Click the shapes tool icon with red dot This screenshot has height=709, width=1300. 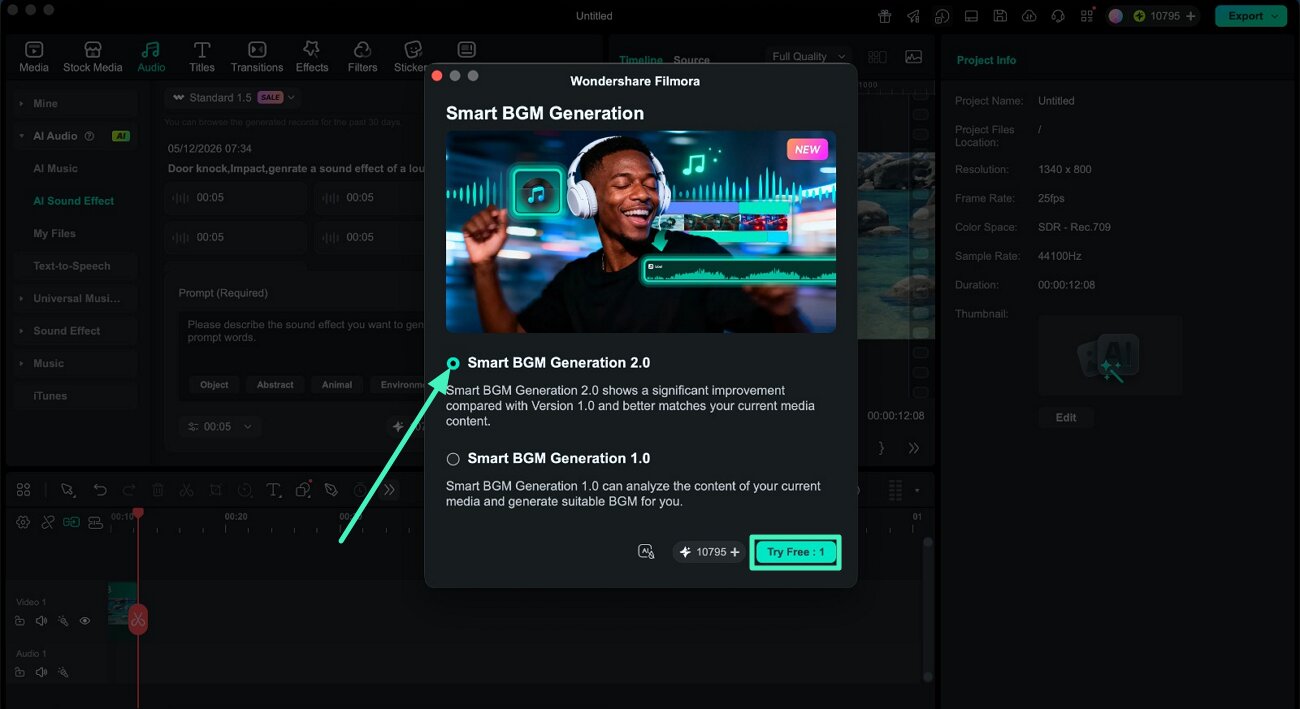[x=302, y=490]
